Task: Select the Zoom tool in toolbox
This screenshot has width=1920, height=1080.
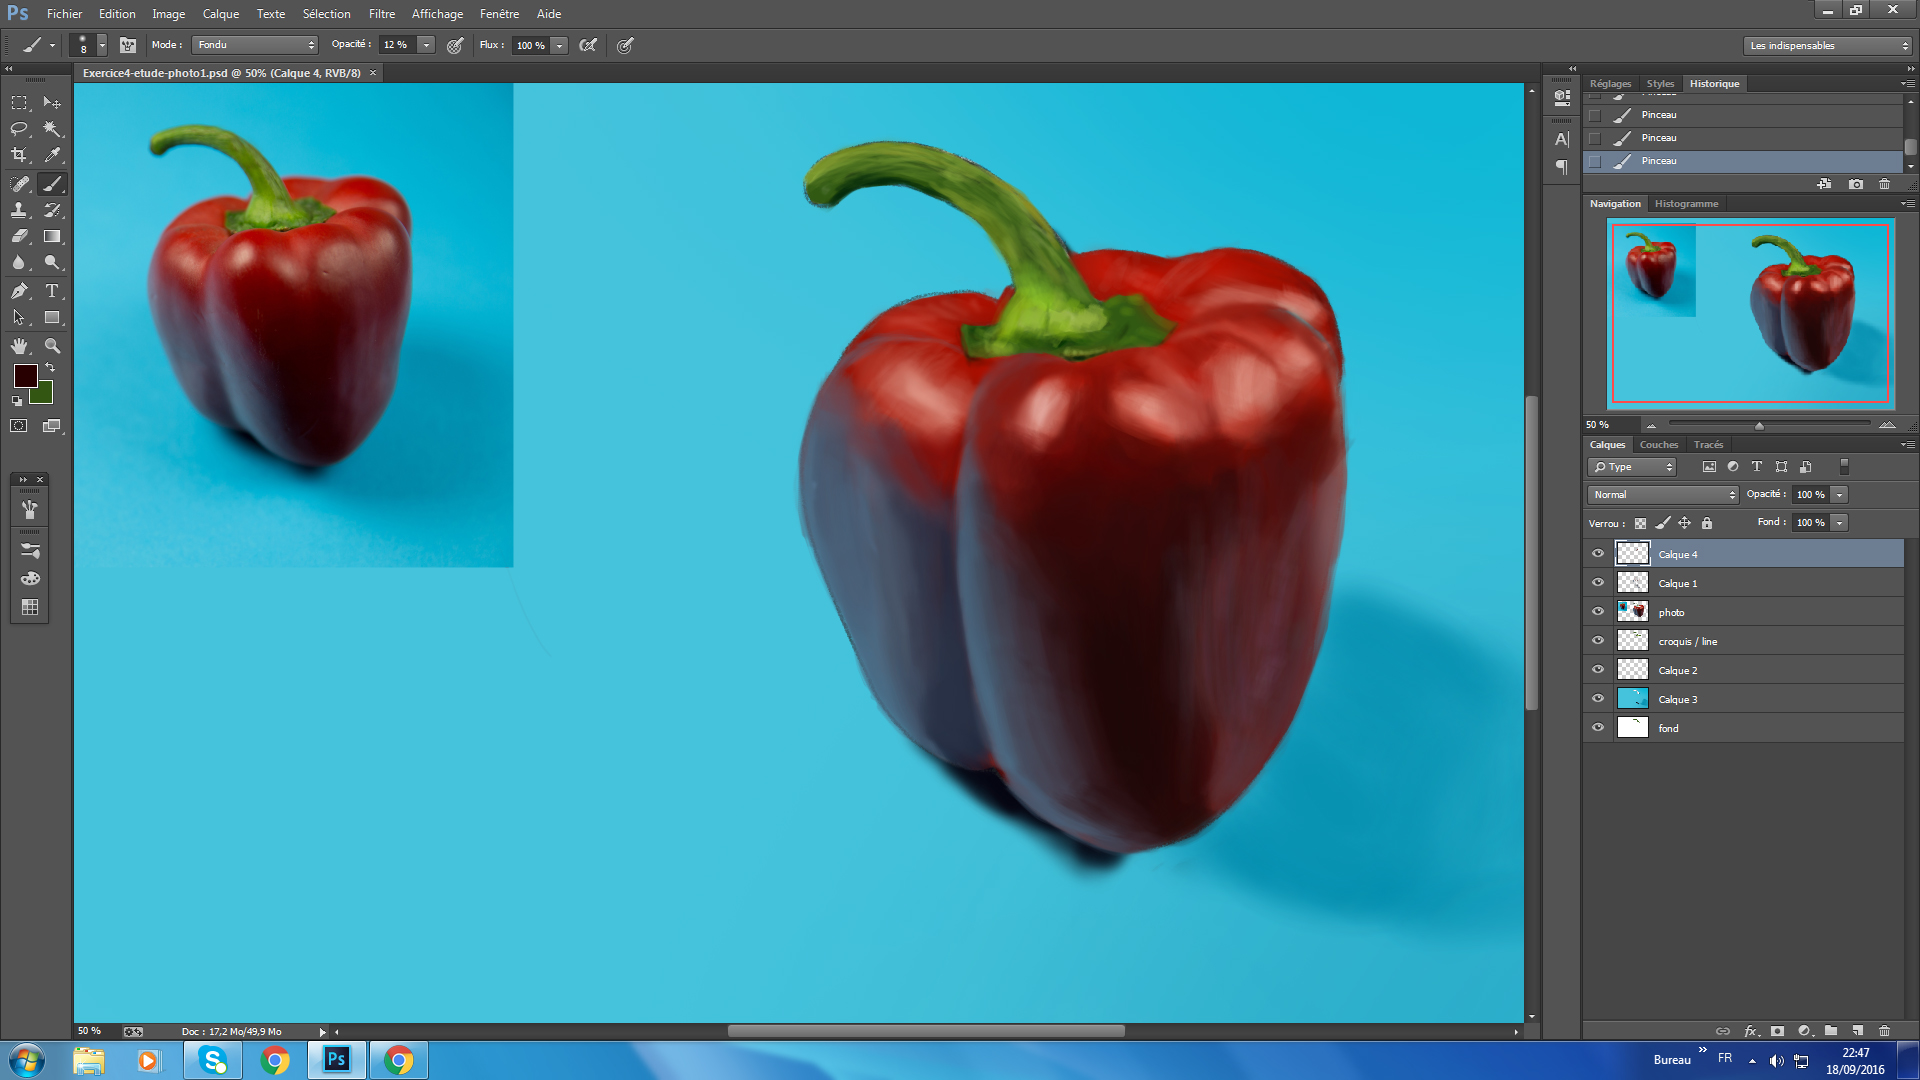Action: 52,346
